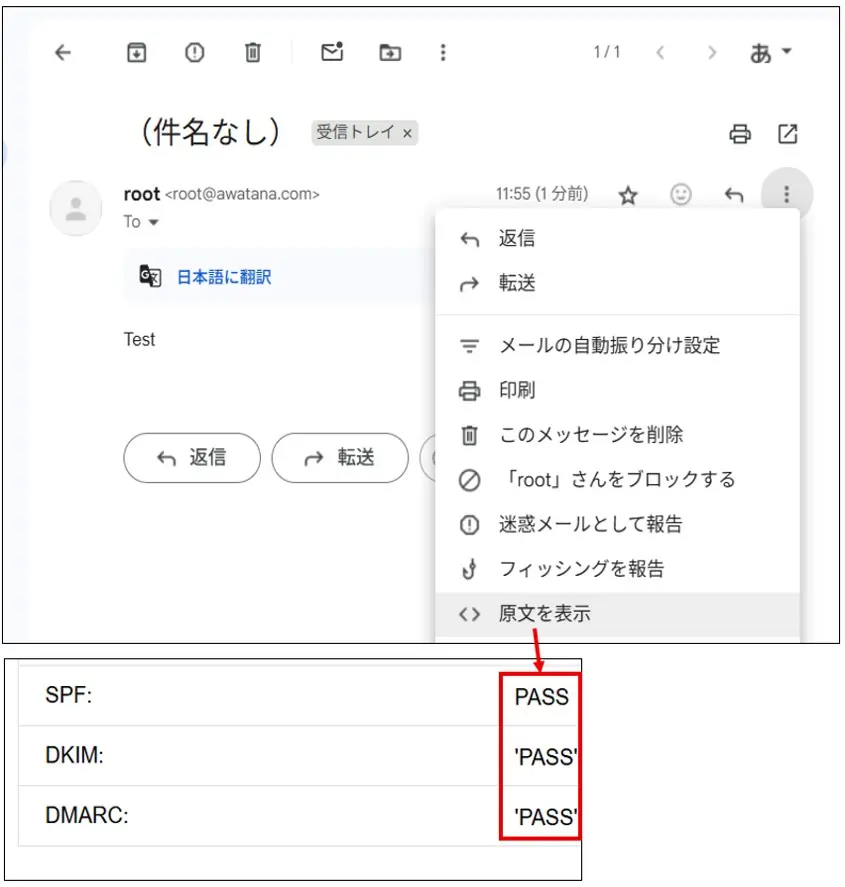845x887 pixels.
Task: Select 「root」さんをブロックする menu entry
Action: click(618, 480)
